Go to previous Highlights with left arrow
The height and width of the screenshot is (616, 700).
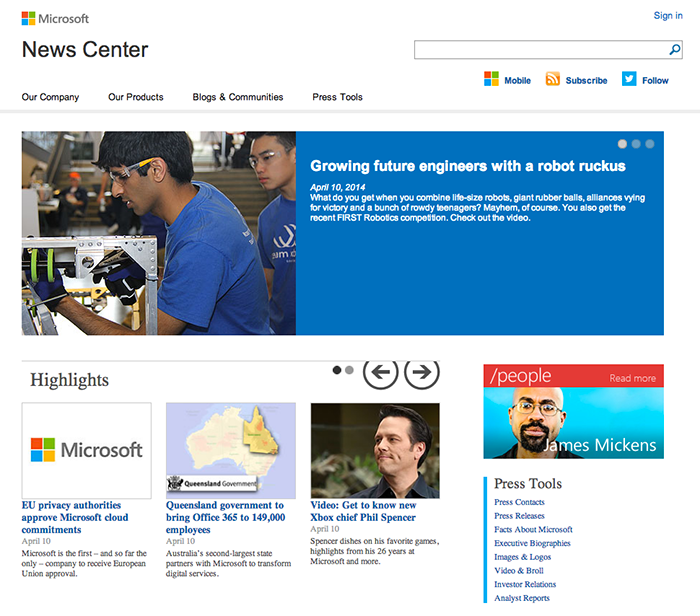[380, 372]
